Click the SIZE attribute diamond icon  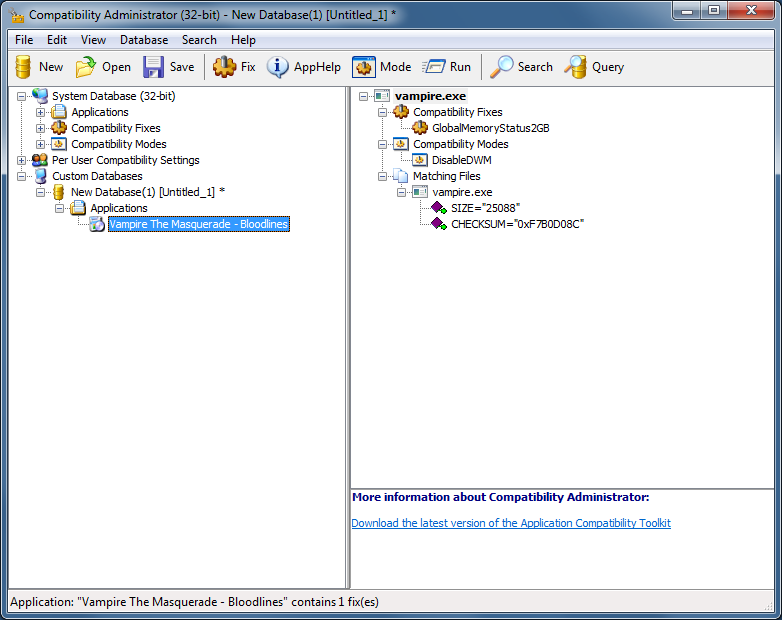click(439, 208)
